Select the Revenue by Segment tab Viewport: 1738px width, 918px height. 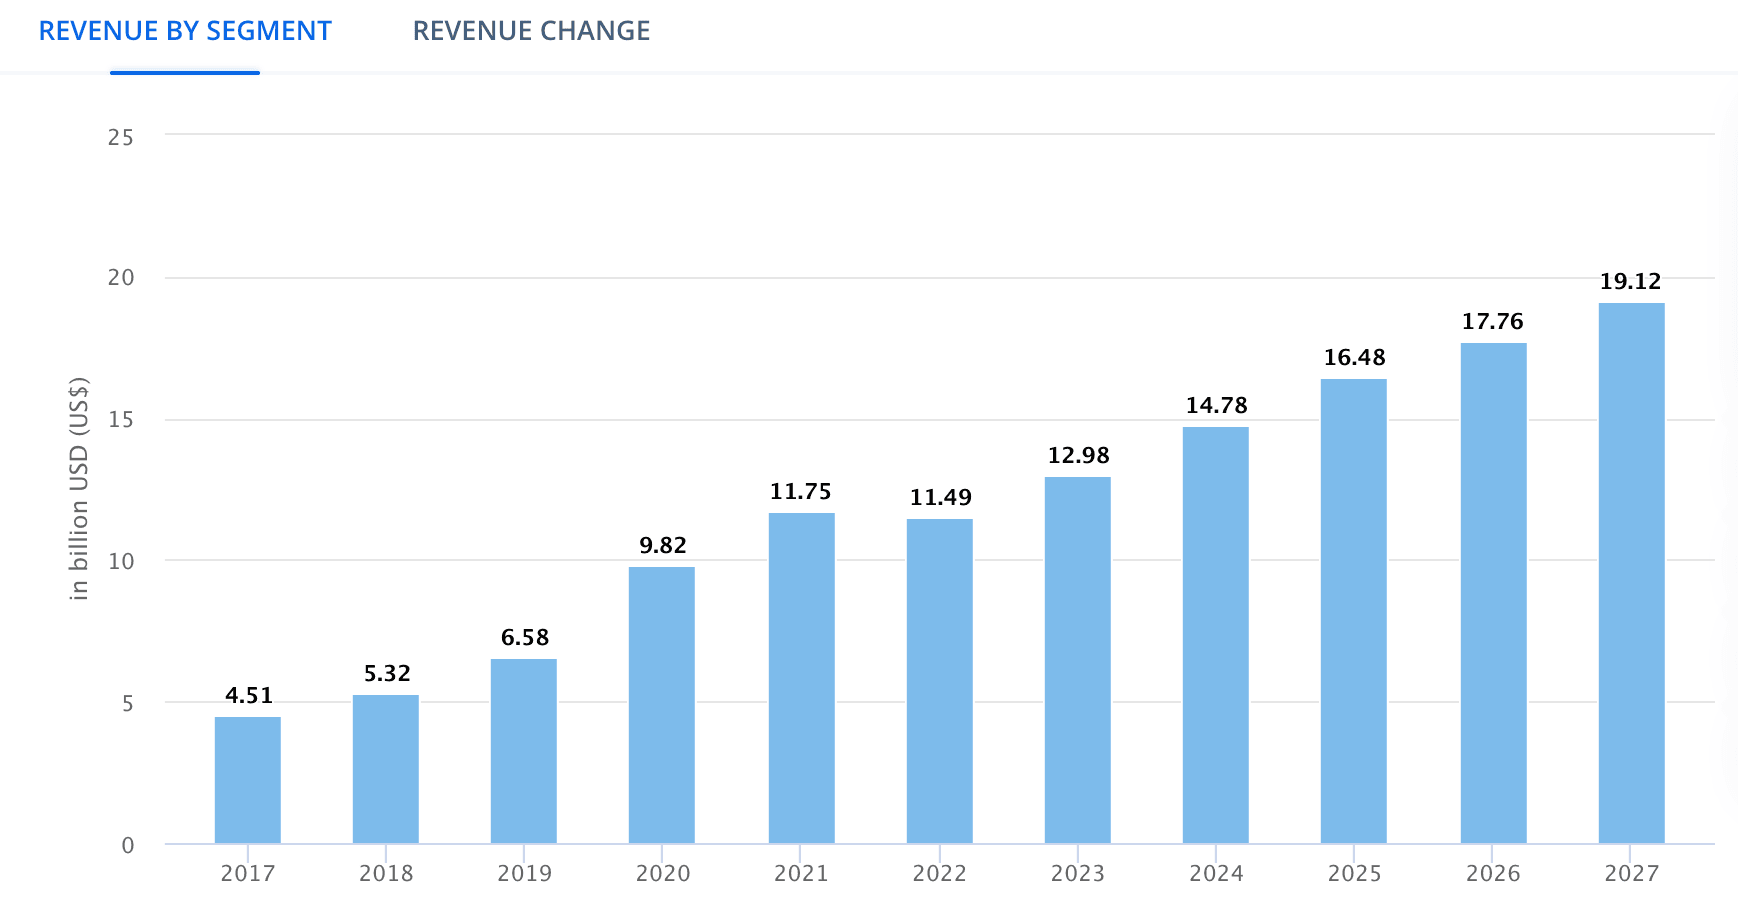[x=185, y=31]
